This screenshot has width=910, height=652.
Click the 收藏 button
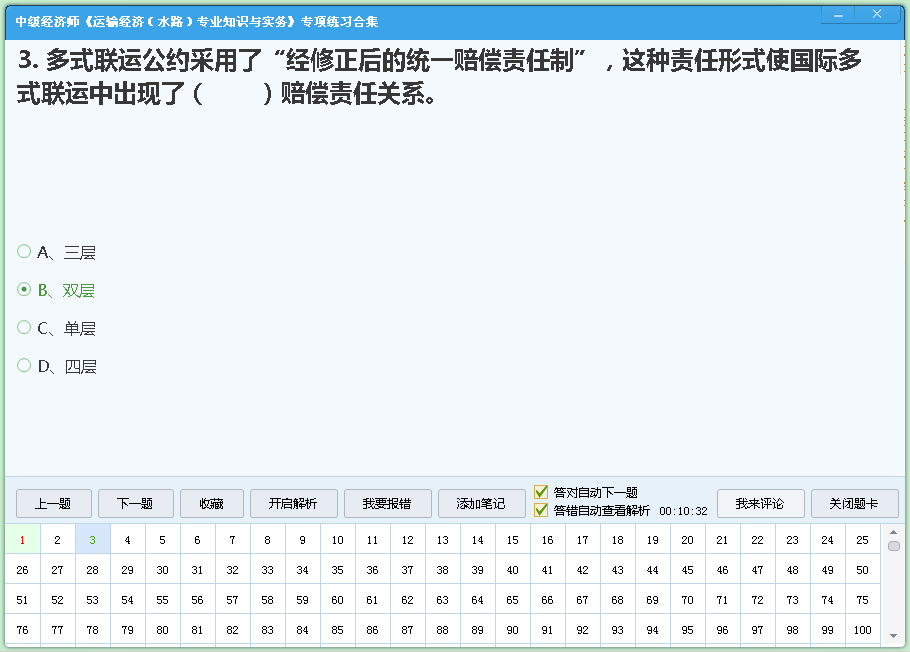pyautogui.click(x=211, y=503)
